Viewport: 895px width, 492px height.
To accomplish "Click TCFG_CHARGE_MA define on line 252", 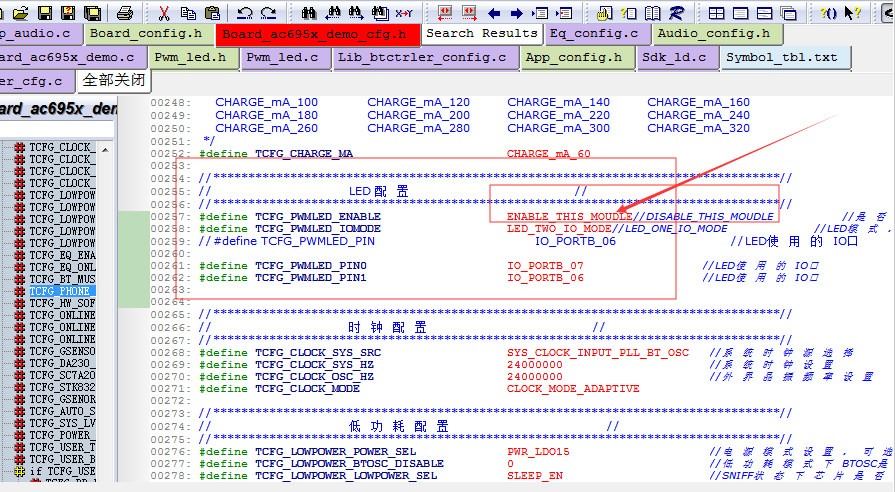I will coord(304,154).
